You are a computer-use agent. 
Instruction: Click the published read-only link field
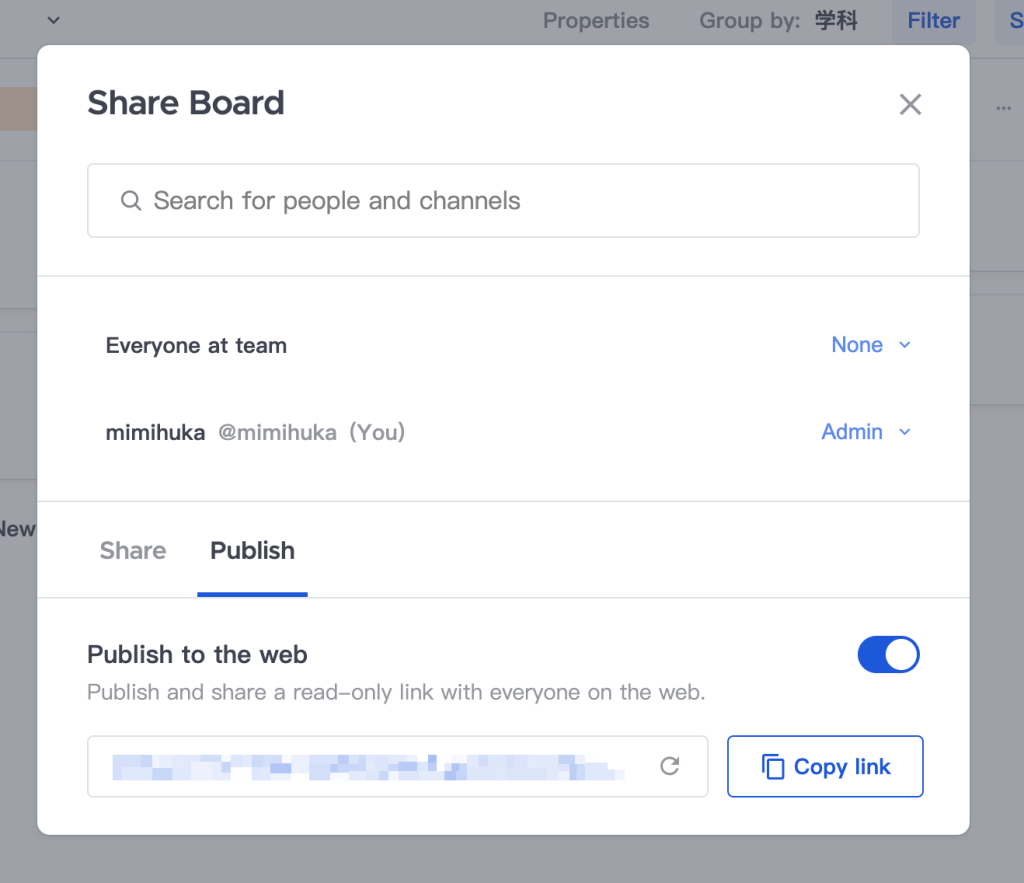[370, 767]
